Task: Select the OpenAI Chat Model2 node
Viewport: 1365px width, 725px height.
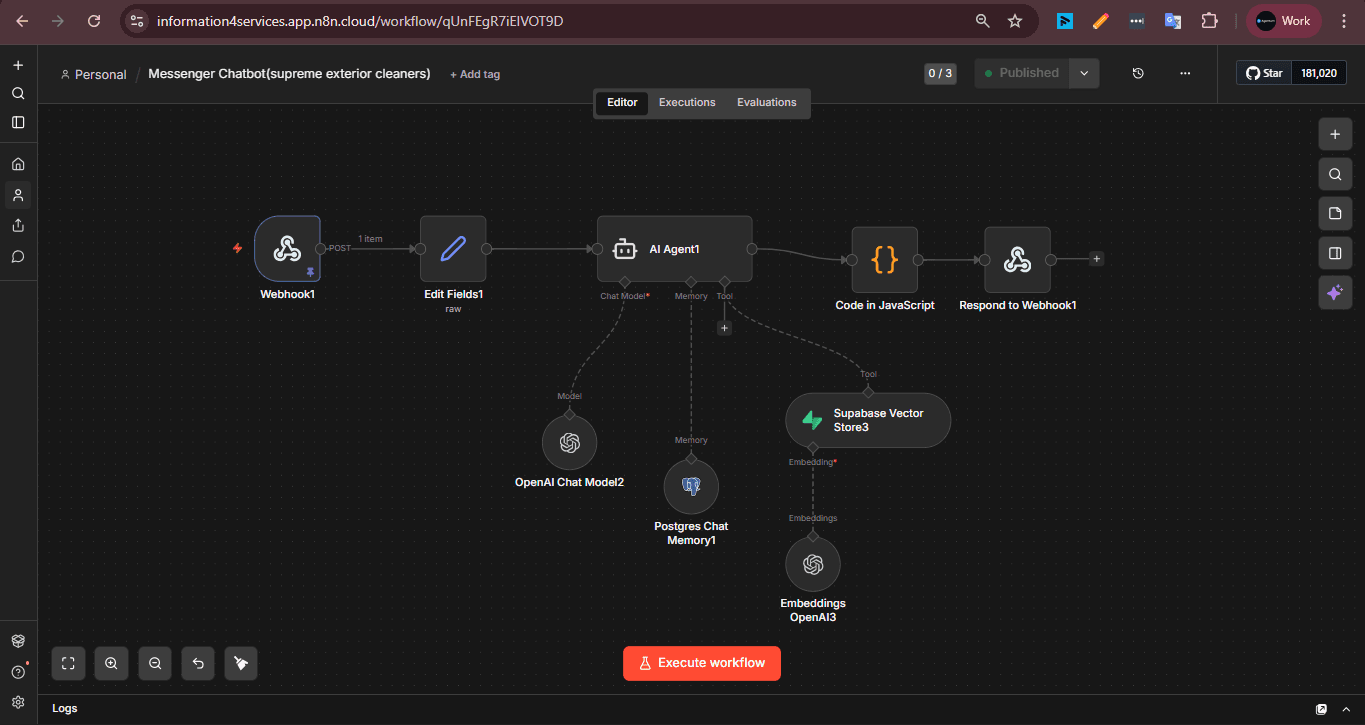Action: pyautogui.click(x=569, y=443)
